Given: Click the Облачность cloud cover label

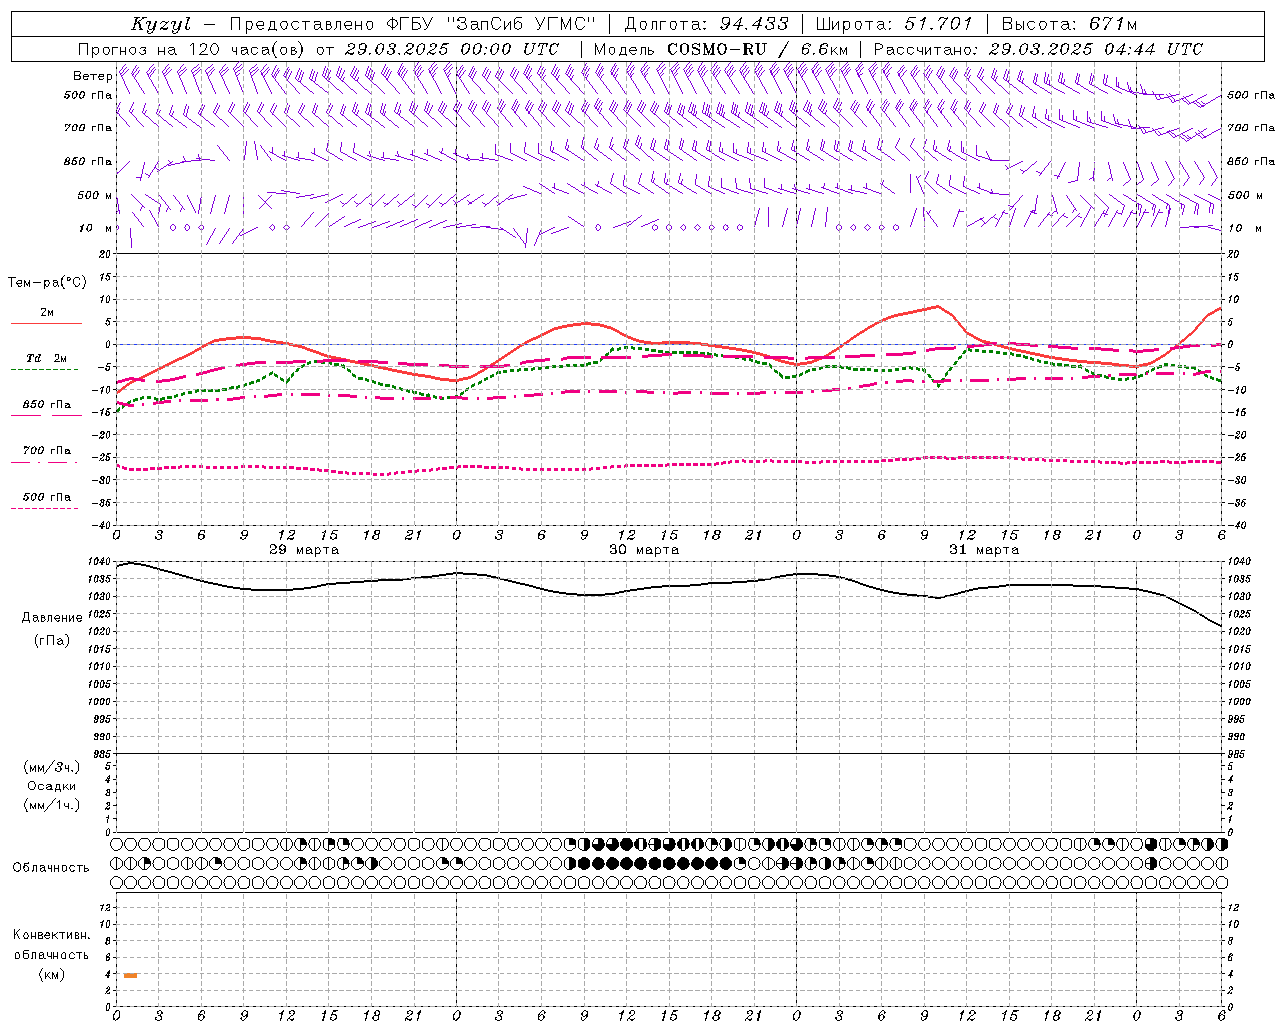Looking at the screenshot, I should 51,868.
